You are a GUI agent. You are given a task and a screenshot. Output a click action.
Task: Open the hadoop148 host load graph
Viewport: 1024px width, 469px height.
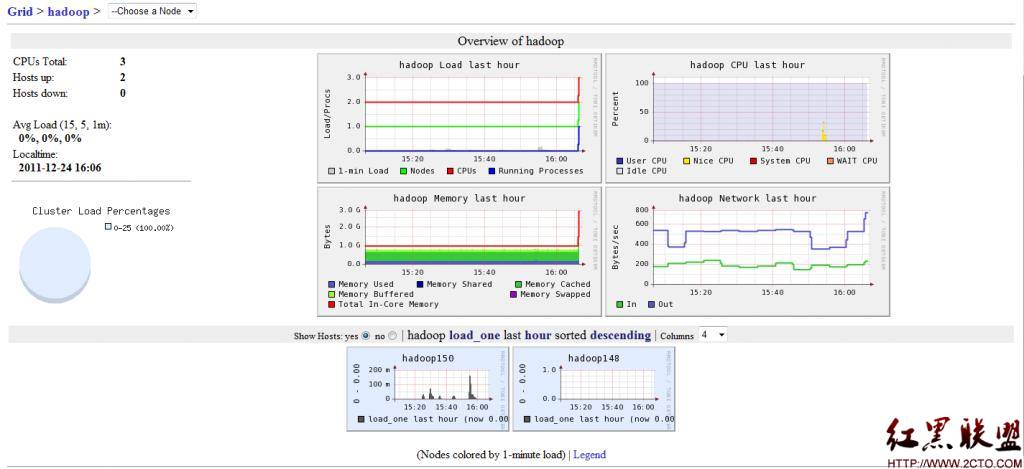coord(594,389)
